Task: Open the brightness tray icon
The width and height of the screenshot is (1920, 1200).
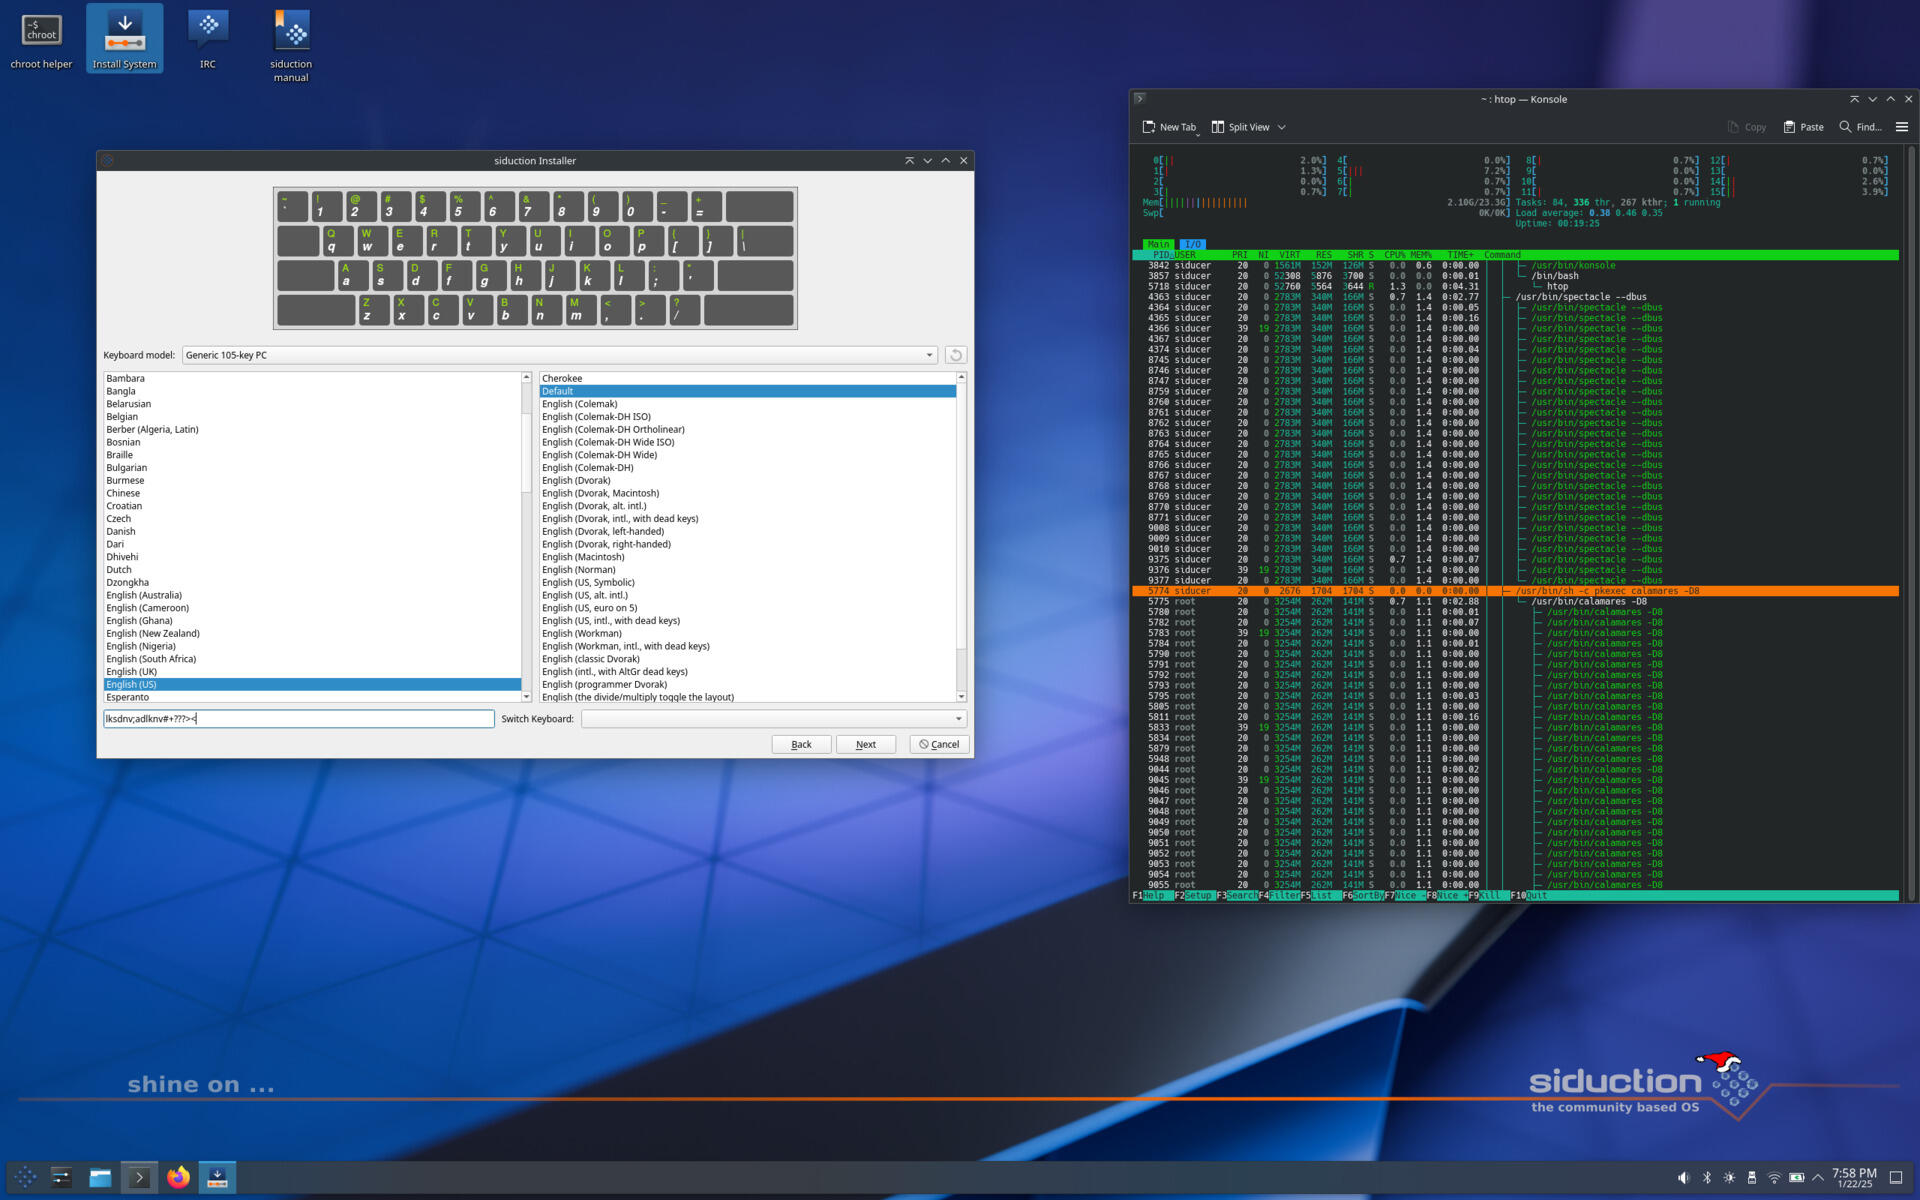Action: (1729, 1178)
